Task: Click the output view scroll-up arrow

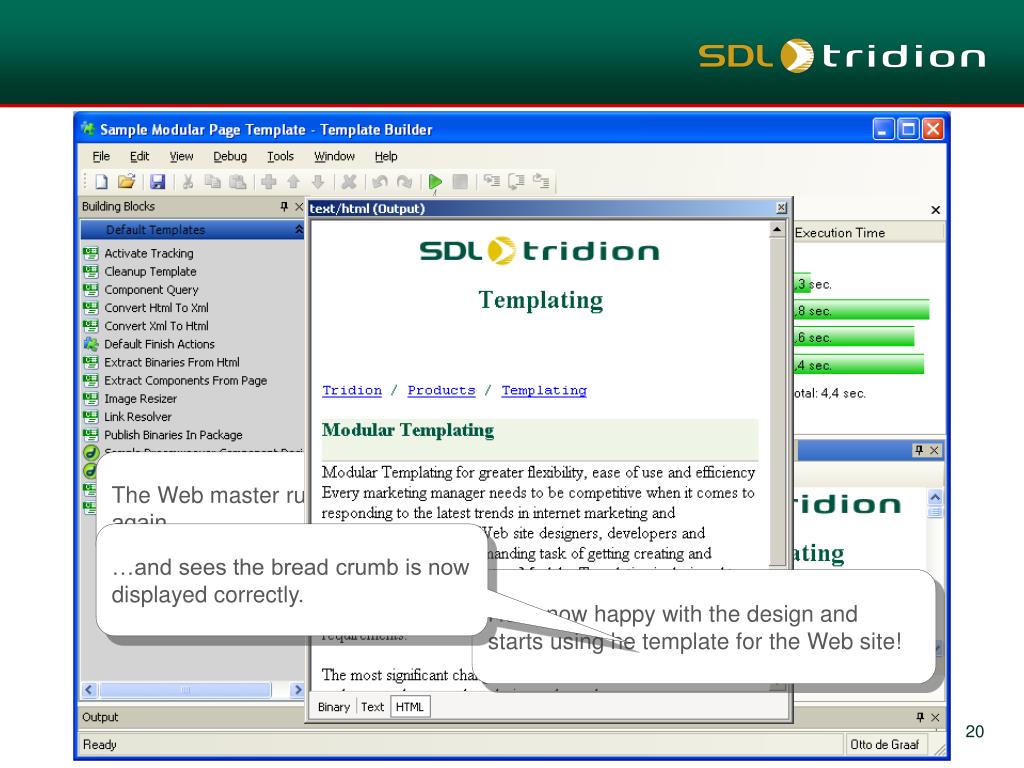Action: (x=776, y=229)
